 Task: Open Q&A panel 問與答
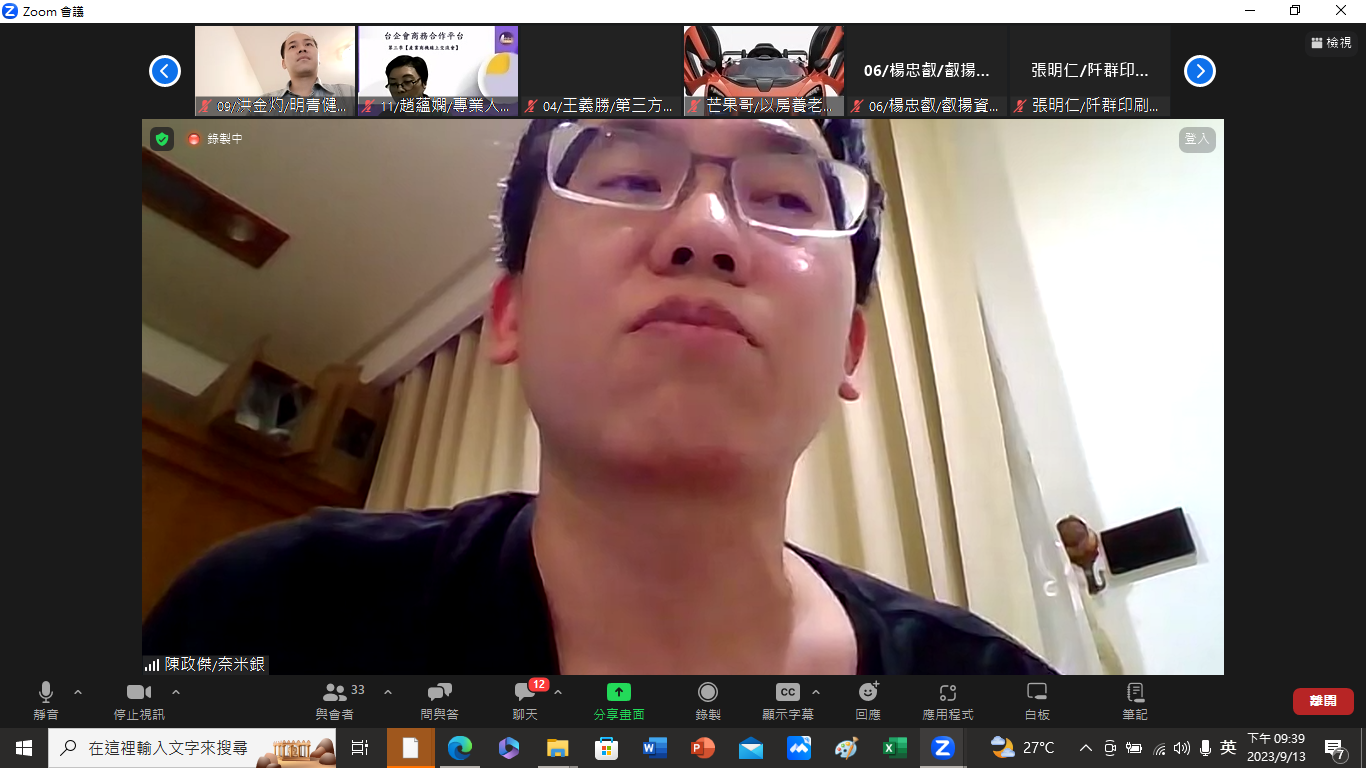click(x=440, y=701)
